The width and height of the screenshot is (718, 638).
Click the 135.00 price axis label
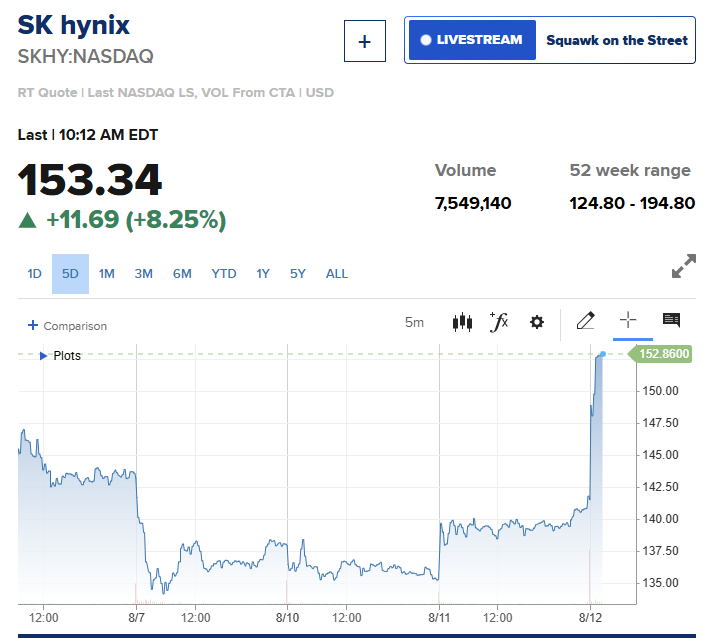point(660,583)
